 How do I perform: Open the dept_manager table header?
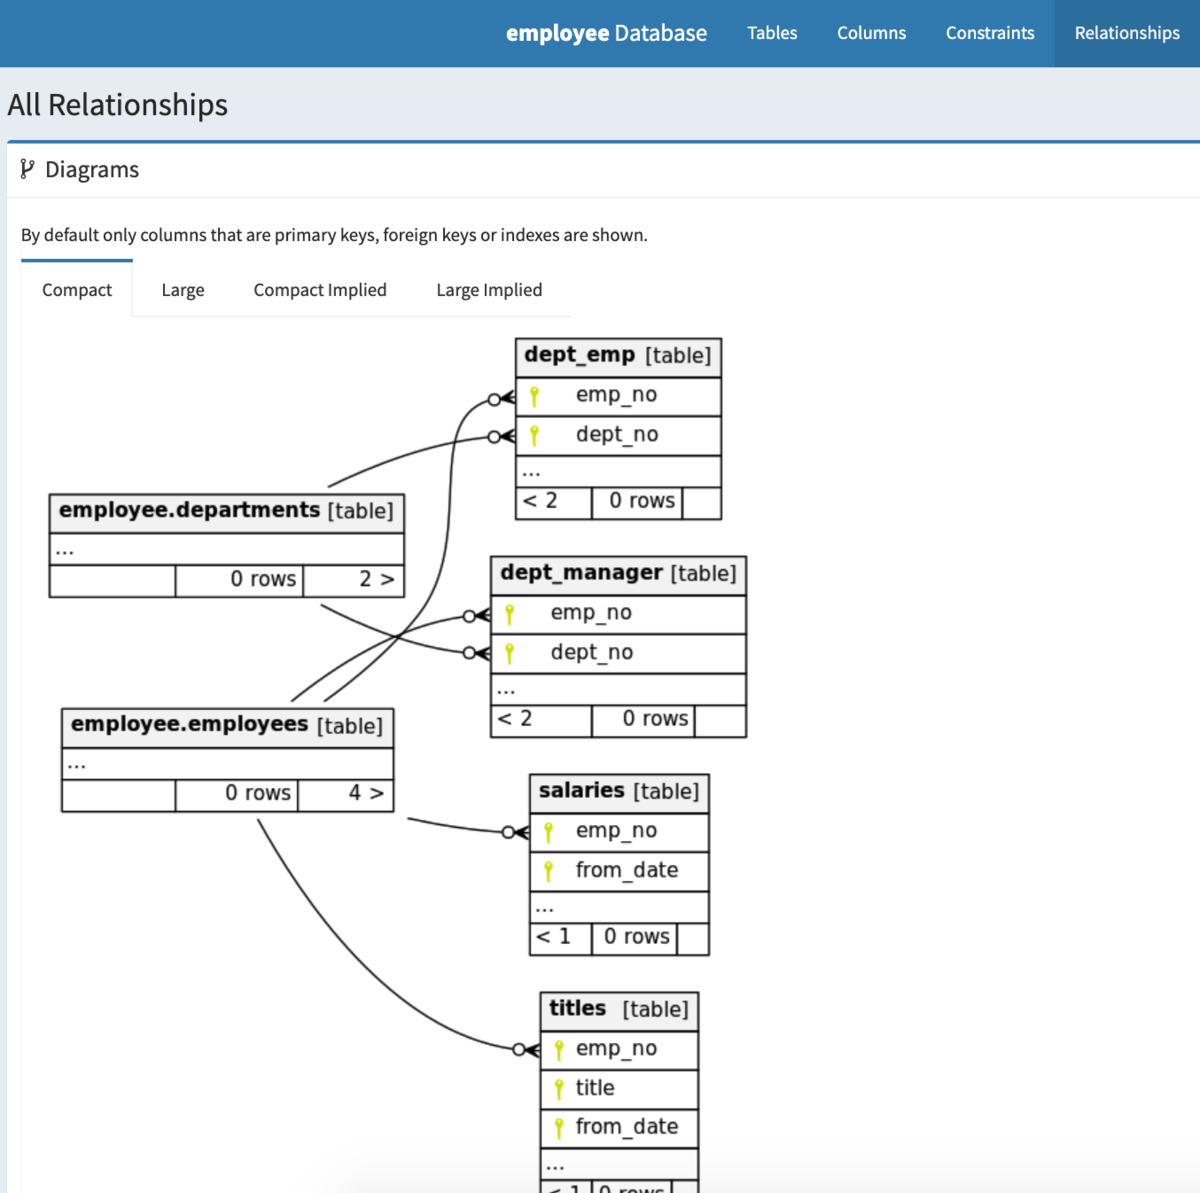click(x=618, y=575)
